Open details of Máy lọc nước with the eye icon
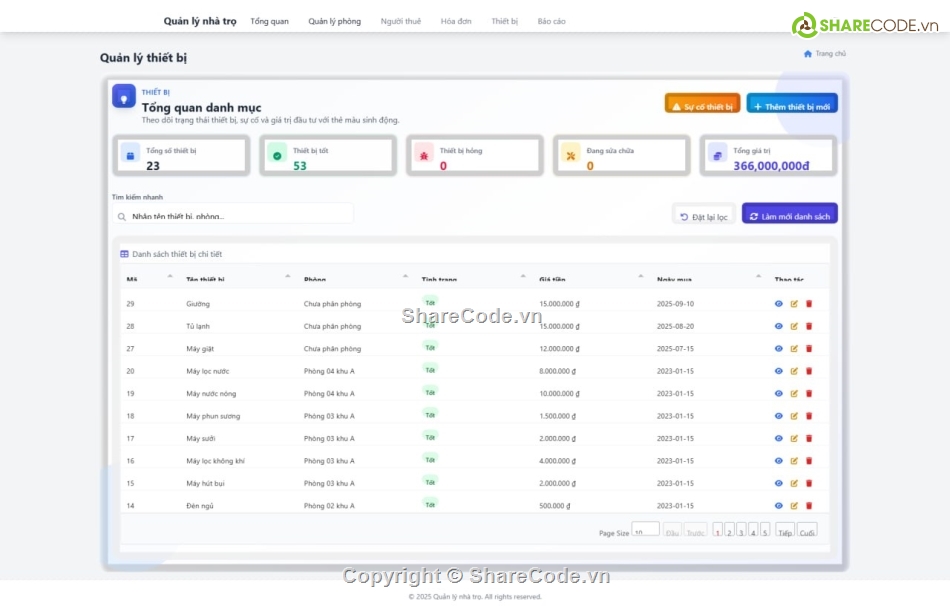 click(779, 371)
